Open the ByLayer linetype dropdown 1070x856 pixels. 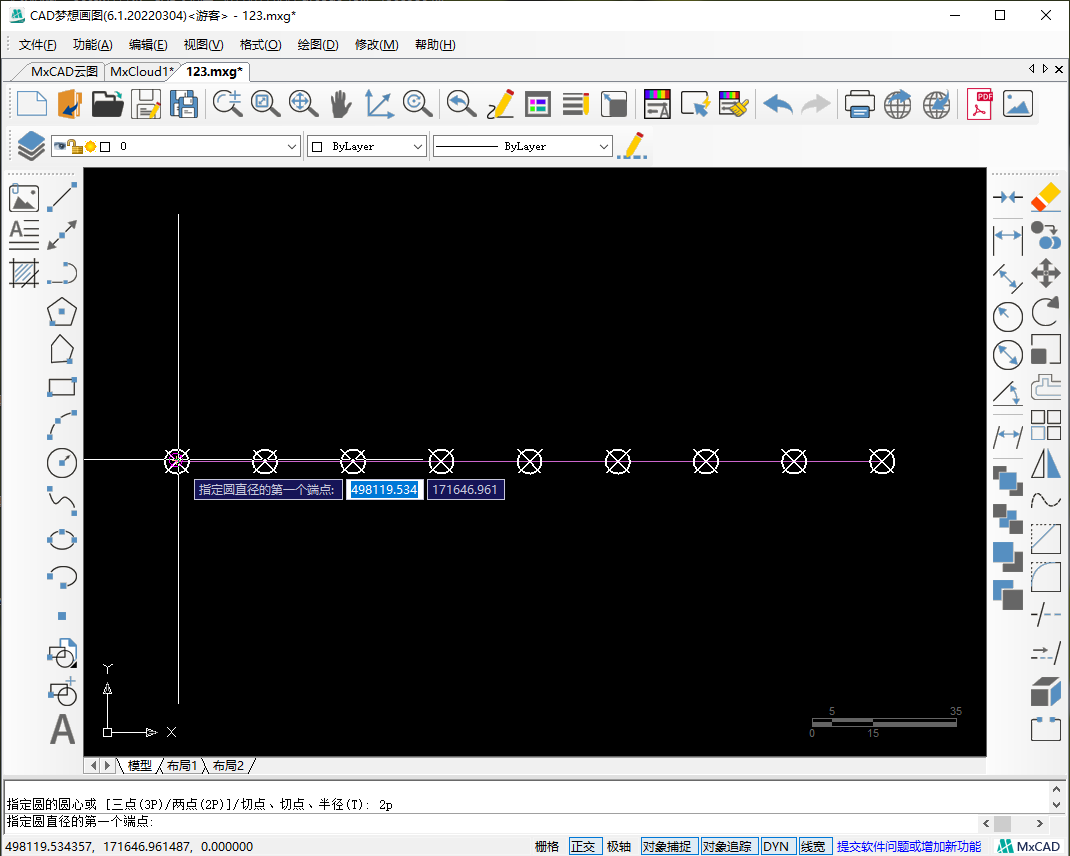[x=603, y=147]
